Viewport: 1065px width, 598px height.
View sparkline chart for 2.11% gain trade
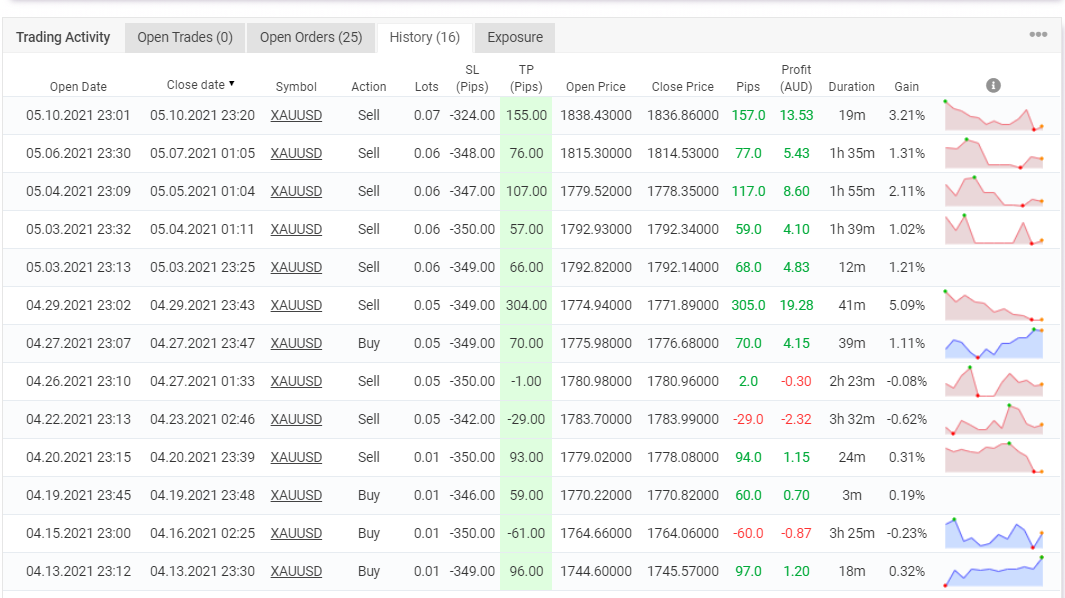(994, 192)
